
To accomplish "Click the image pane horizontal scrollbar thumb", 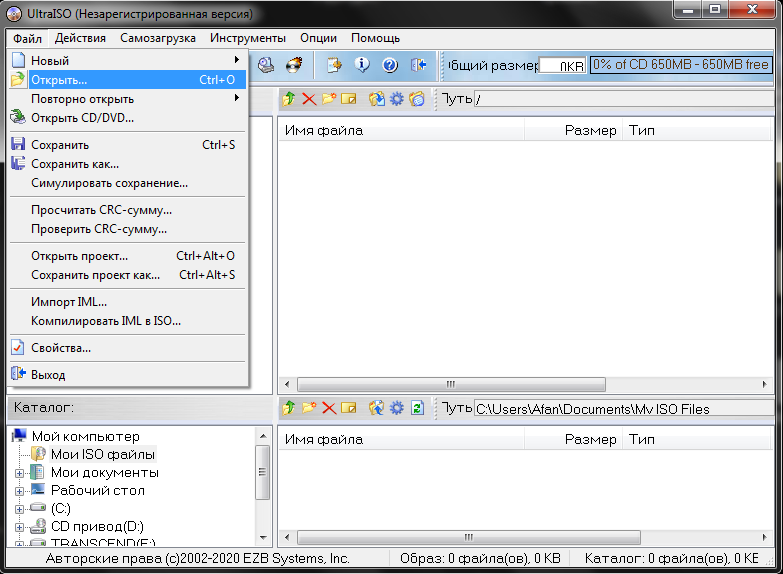I will (451, 384).
